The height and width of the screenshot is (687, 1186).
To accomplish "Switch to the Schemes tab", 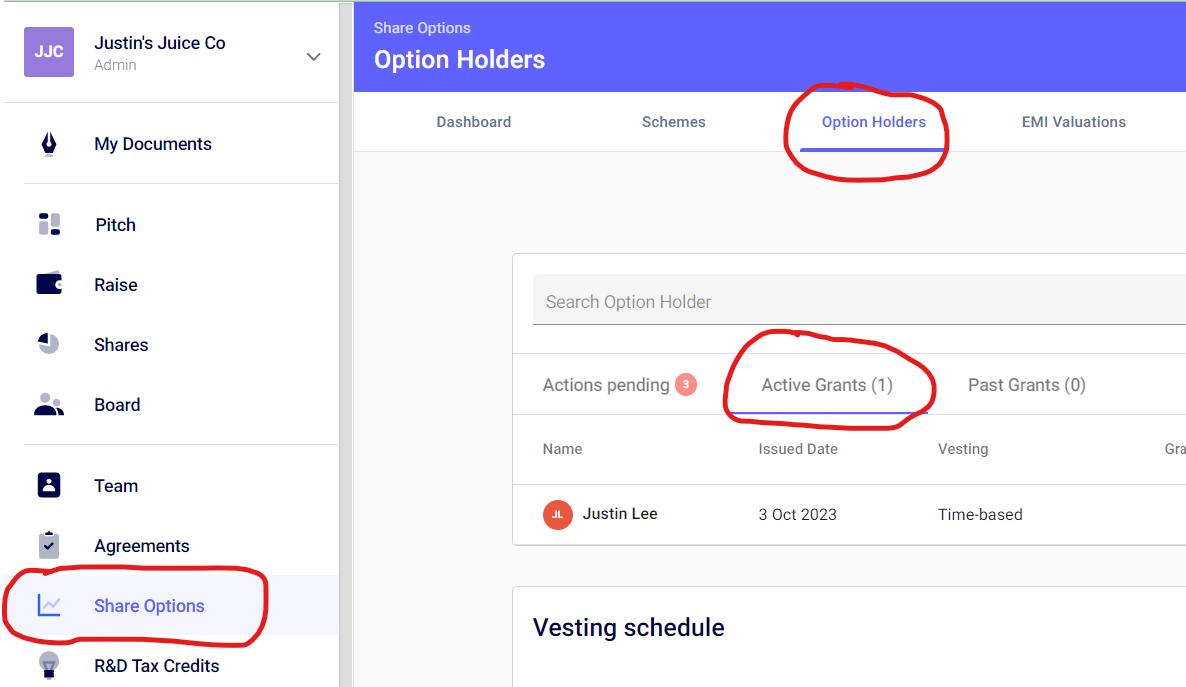I will point(674,122).
